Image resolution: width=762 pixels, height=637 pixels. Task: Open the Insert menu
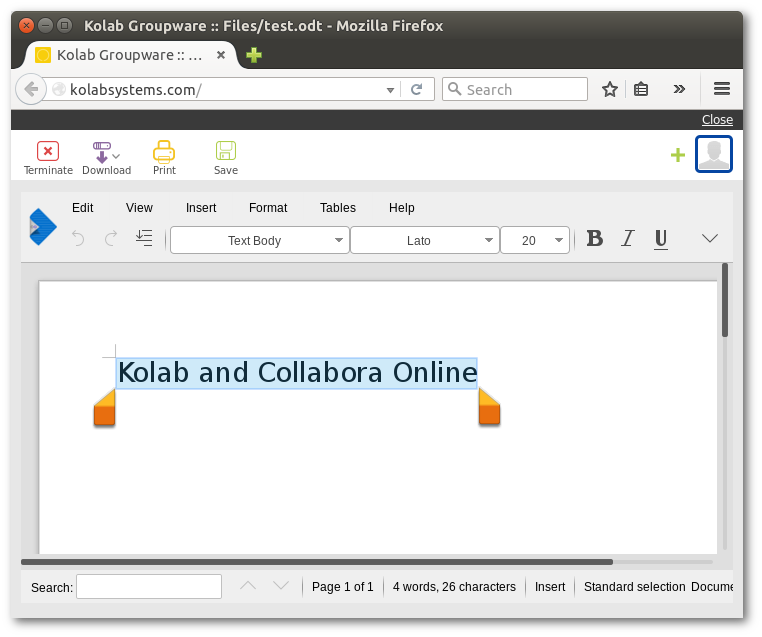pos(201,207)
